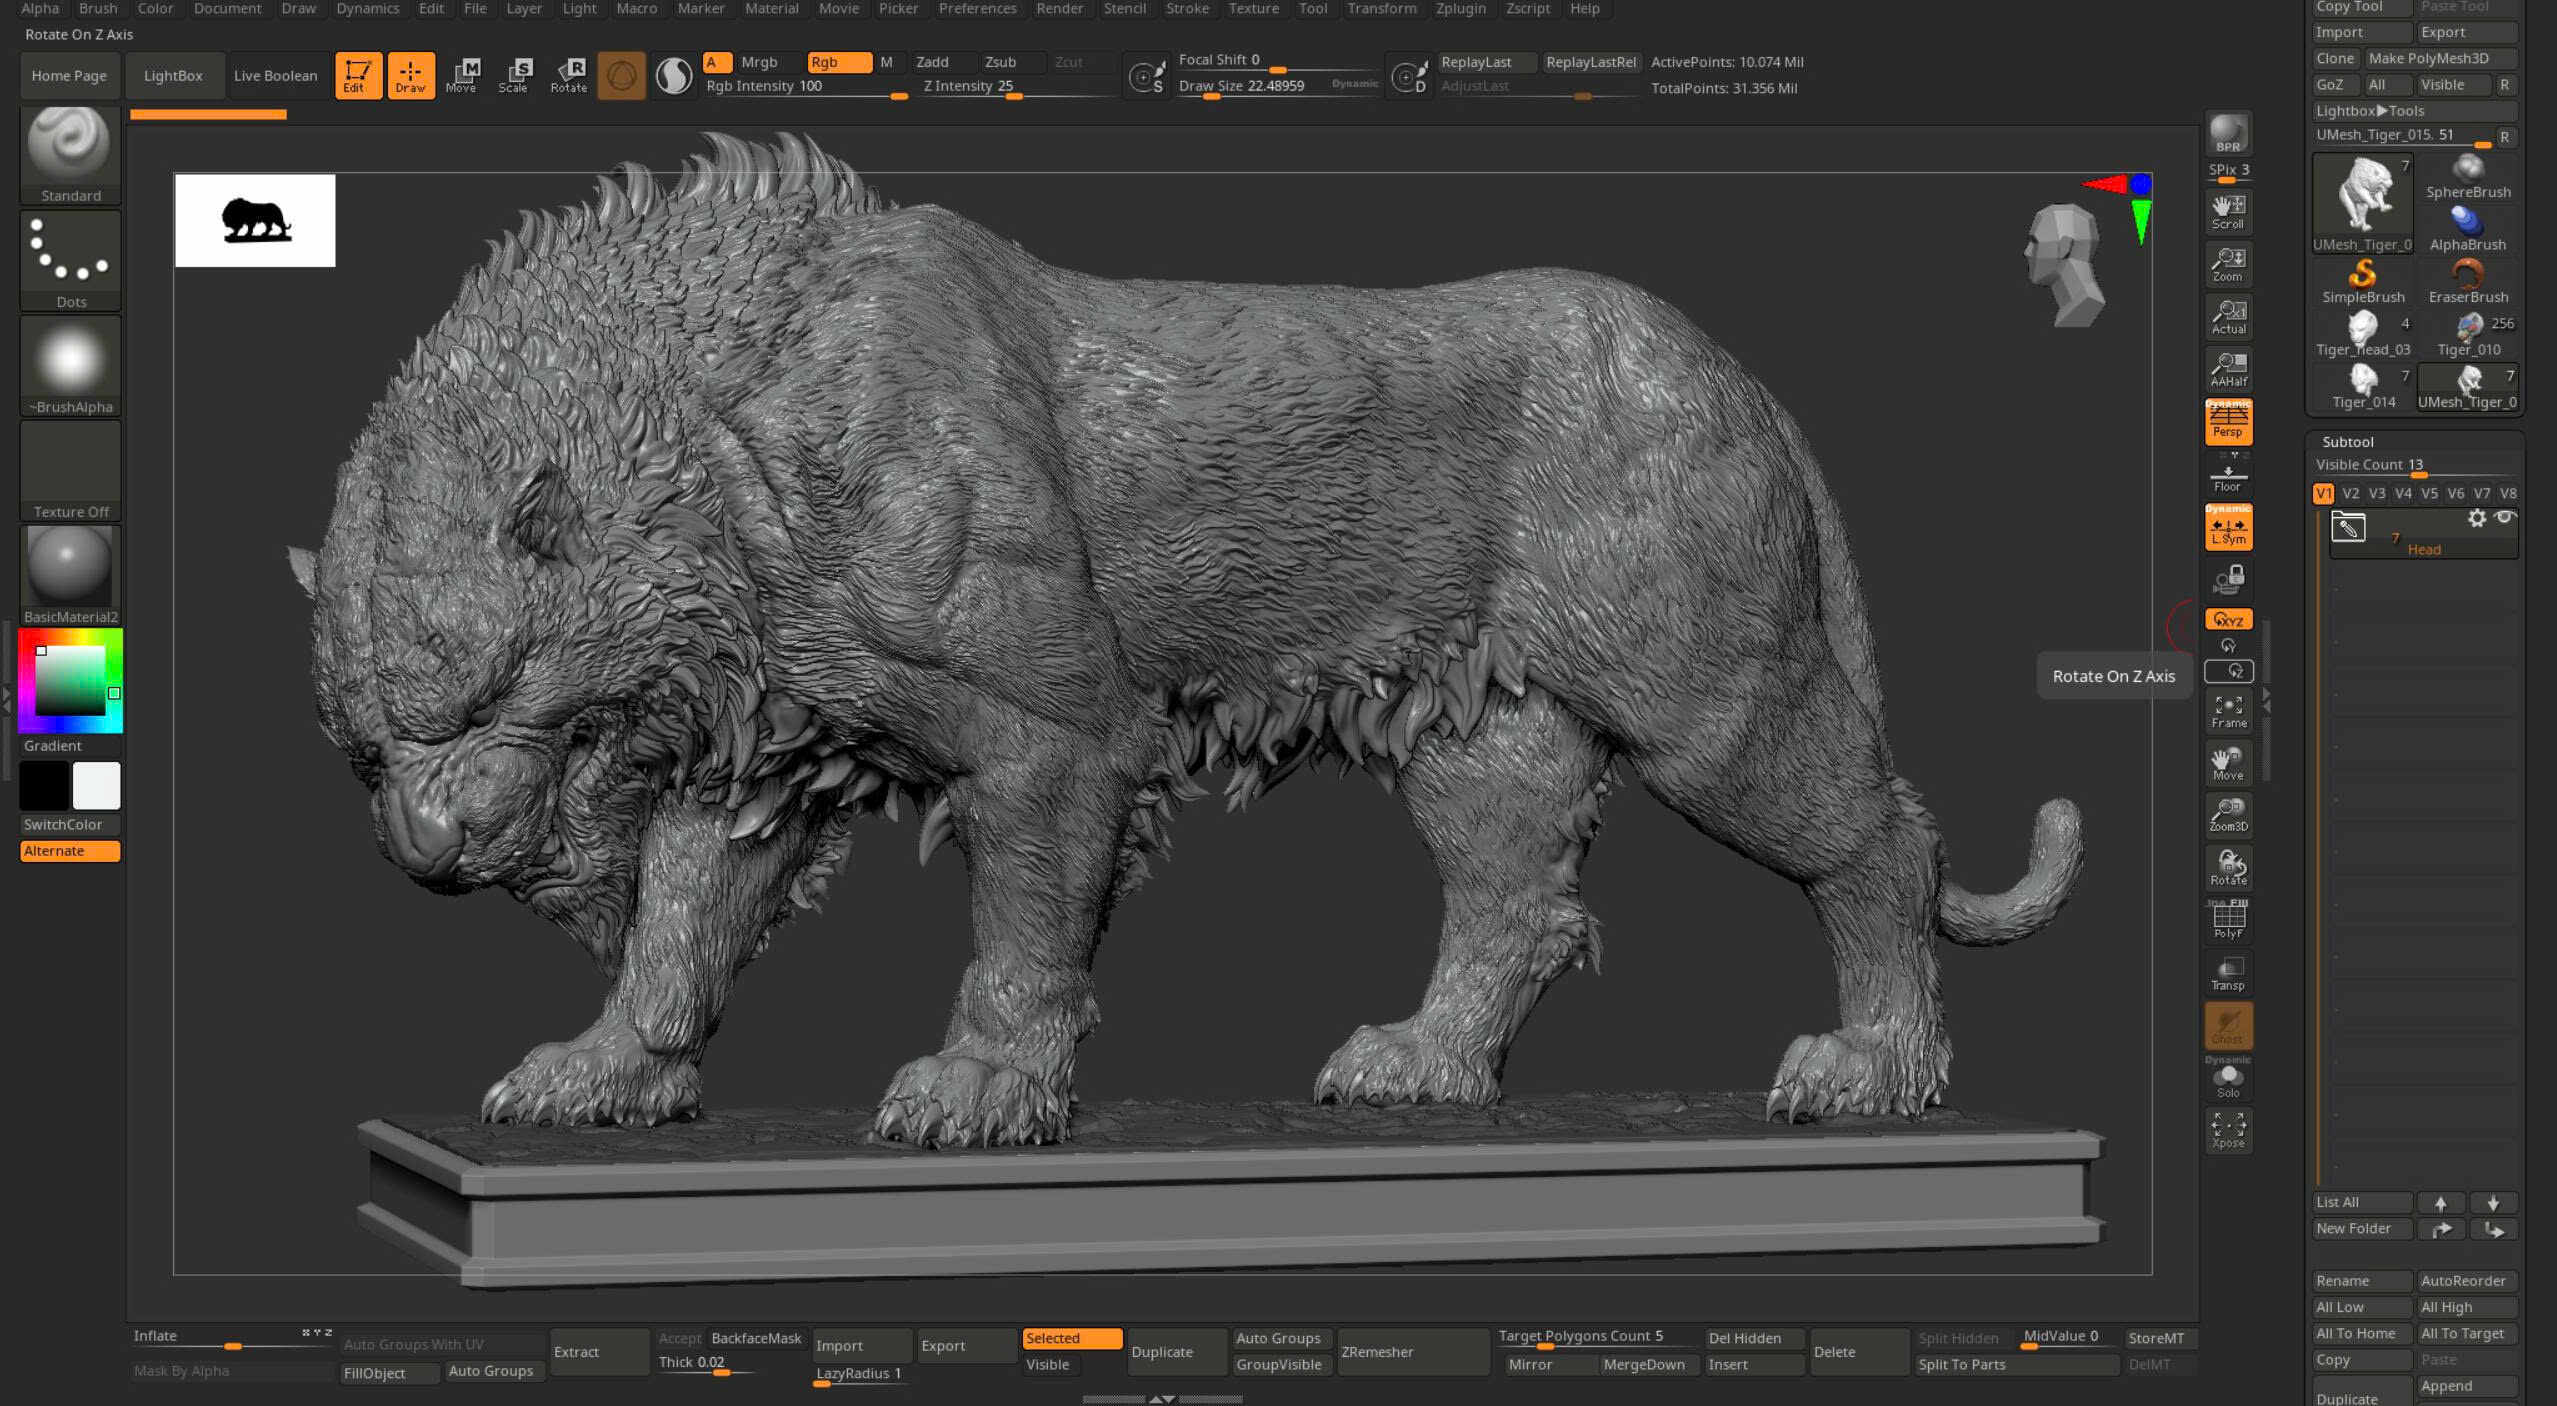The height and width of the screenshot is (1406, 2557).
Task: Toggle PolyF polyframe display icon
Action: pyautogui.click(x=2227, y=920)
